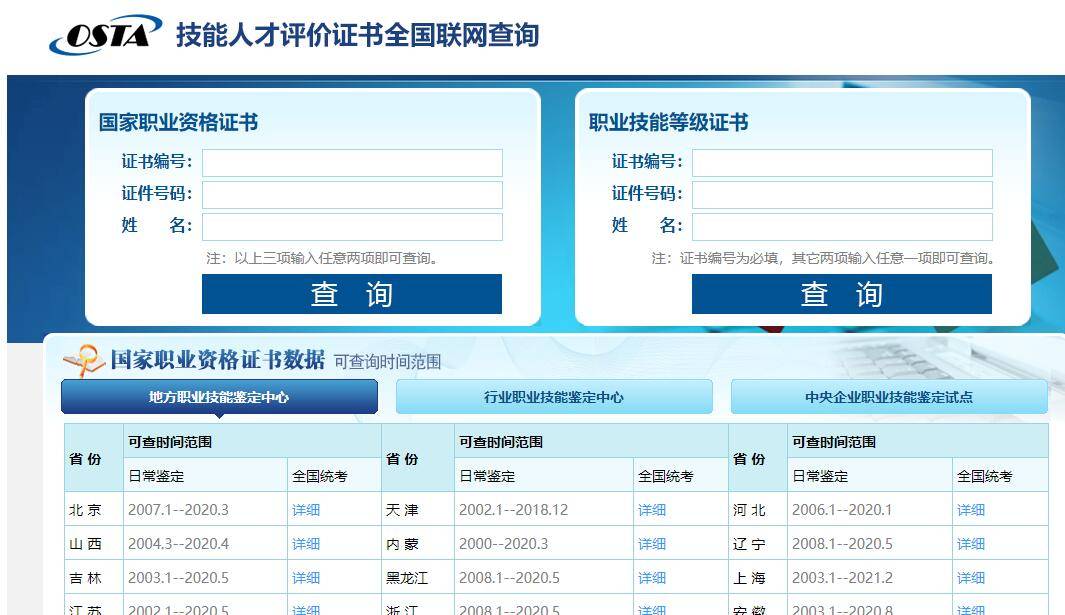Click 详细 link for 山西
Screen dimensions: 1065x615
[x=306, y=544]
